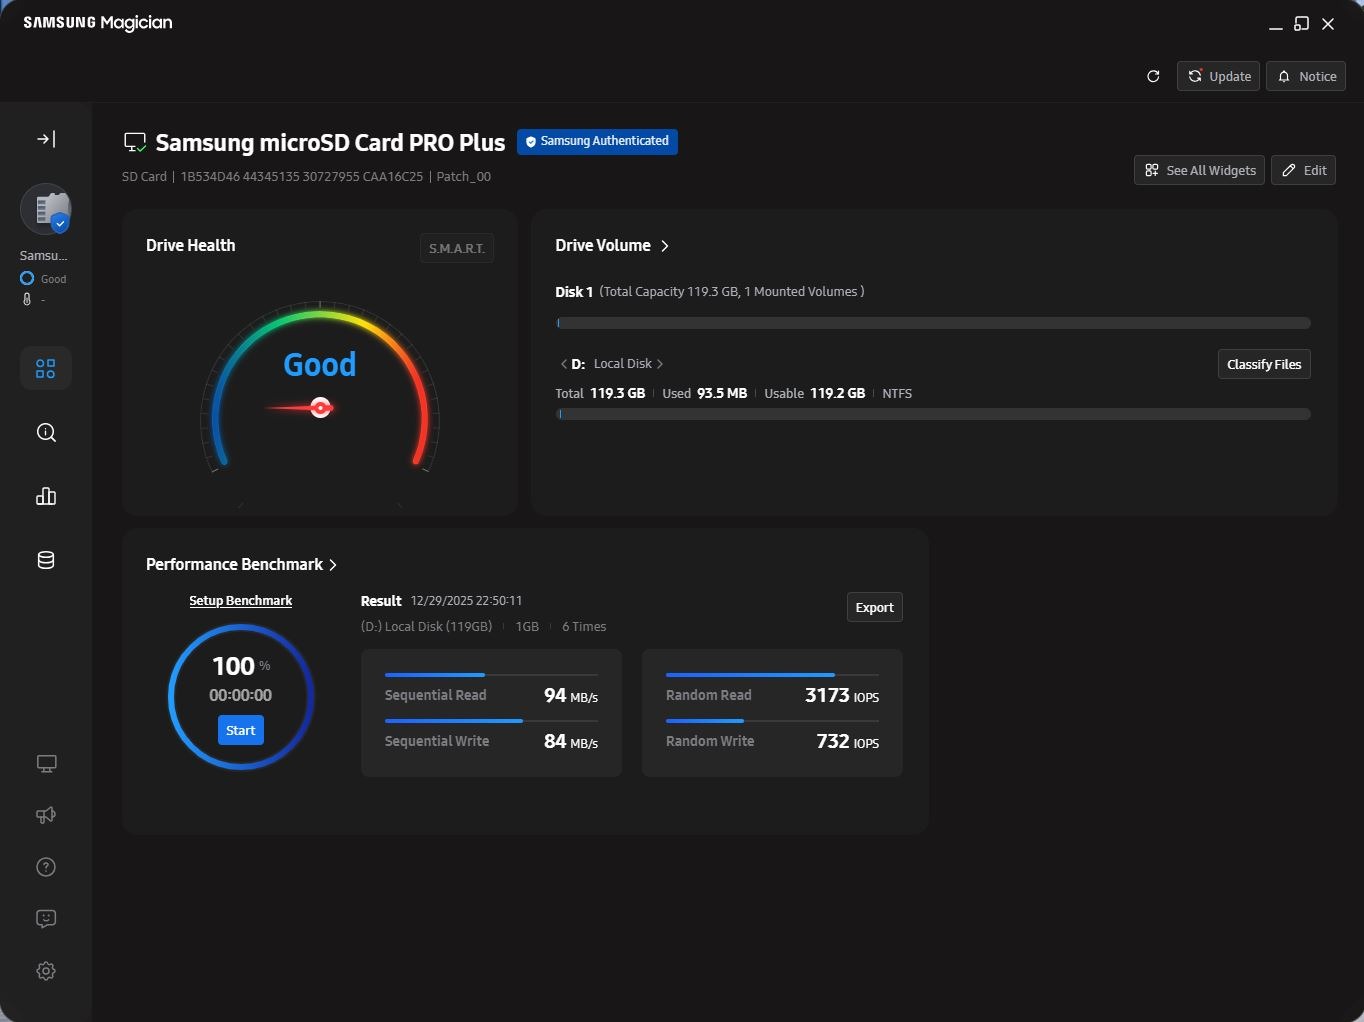Click the refresh icon near Update
Image resolution: width=1364 pixels, height=1022 pixels.
click(1153, 76)
